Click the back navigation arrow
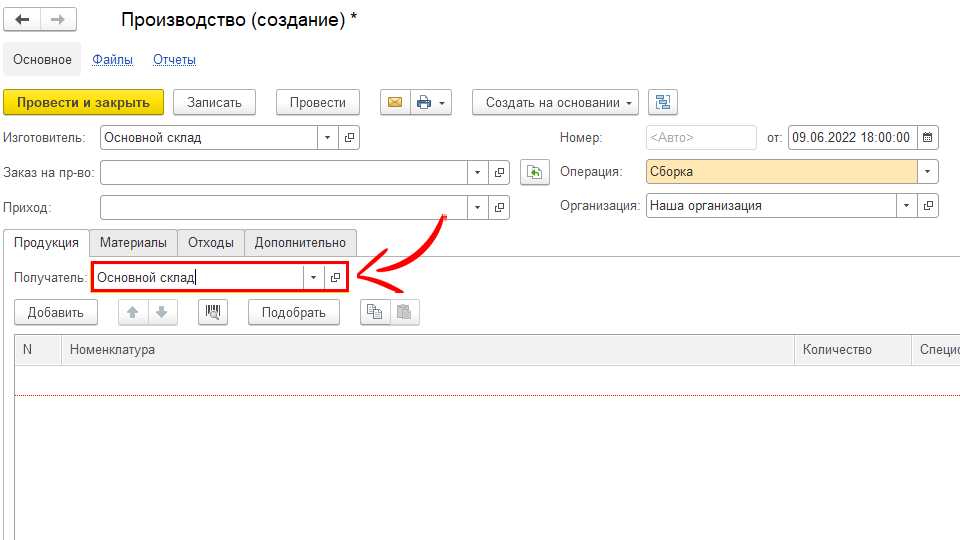The height and width of the screenshot is (540, 960). coord(23,20)
